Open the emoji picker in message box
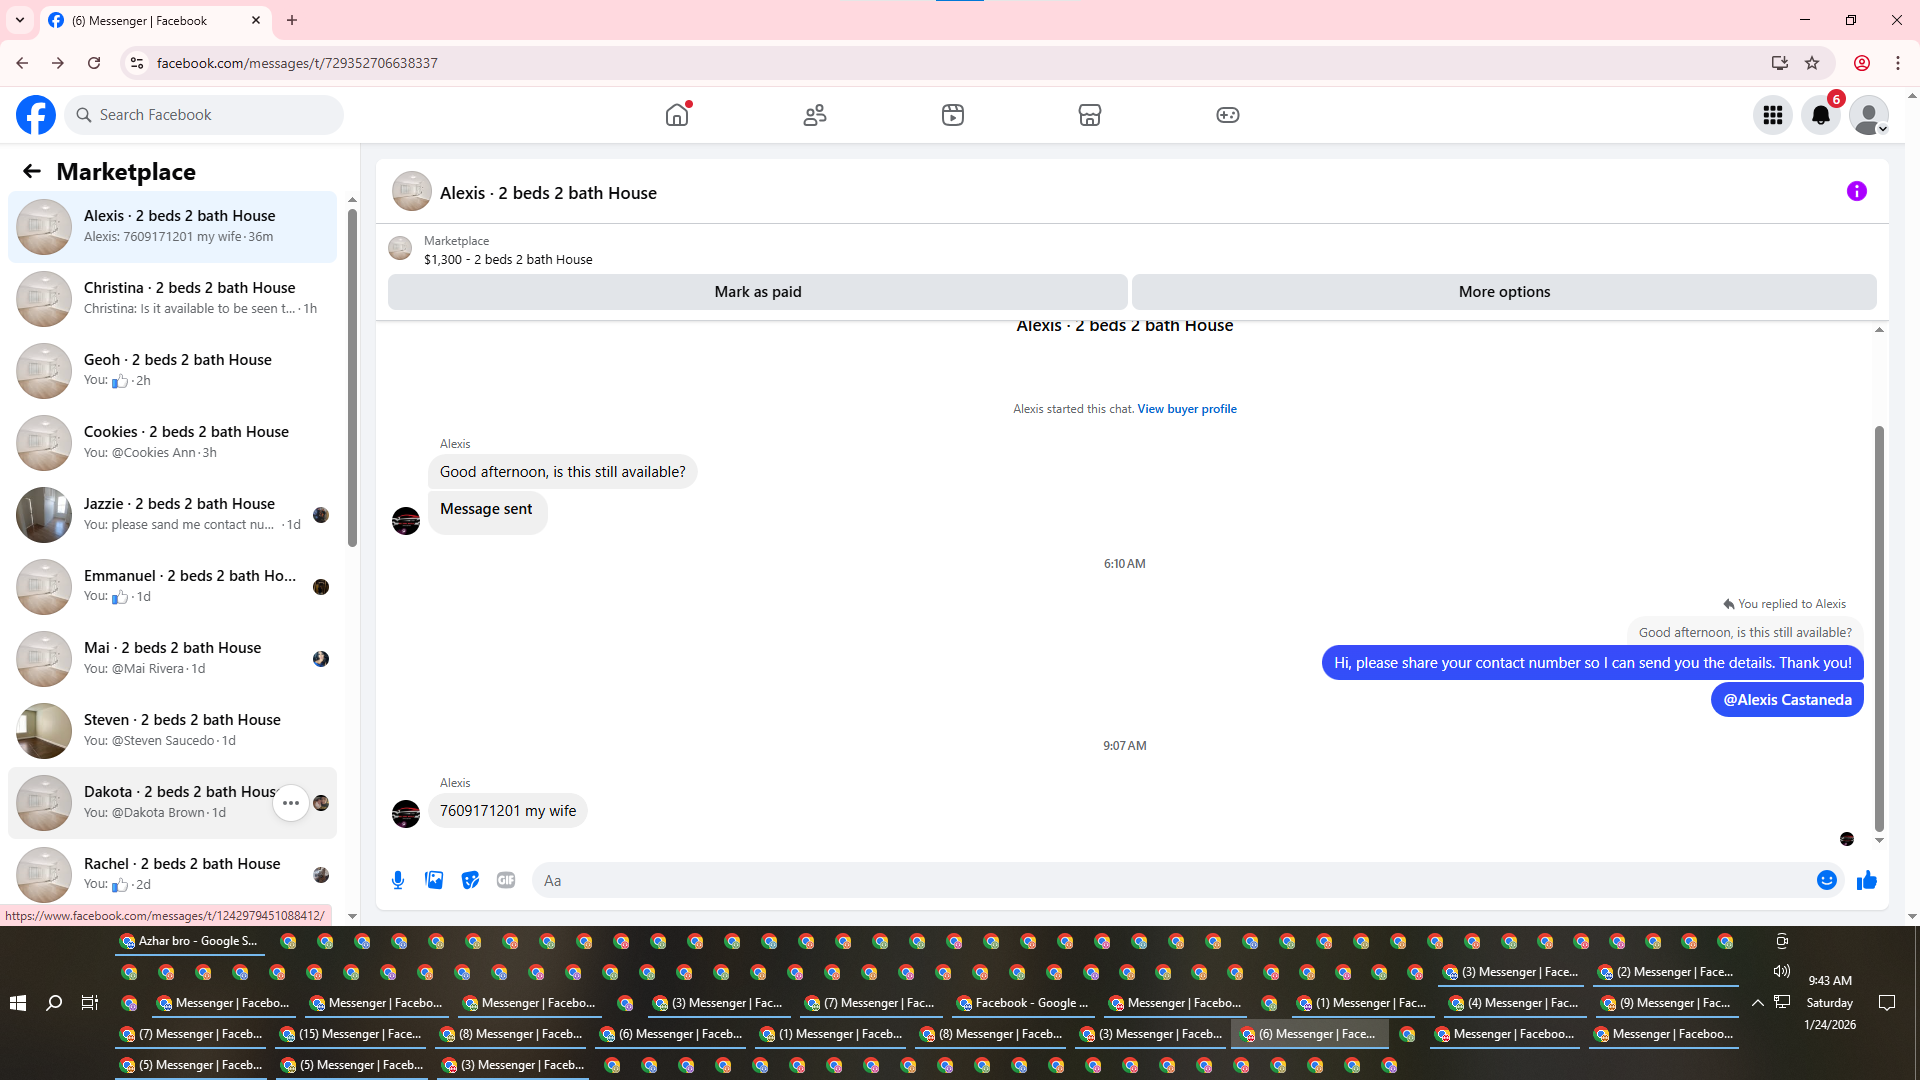Screen dimensions: 1920x1080 [x=1826, y=880]
